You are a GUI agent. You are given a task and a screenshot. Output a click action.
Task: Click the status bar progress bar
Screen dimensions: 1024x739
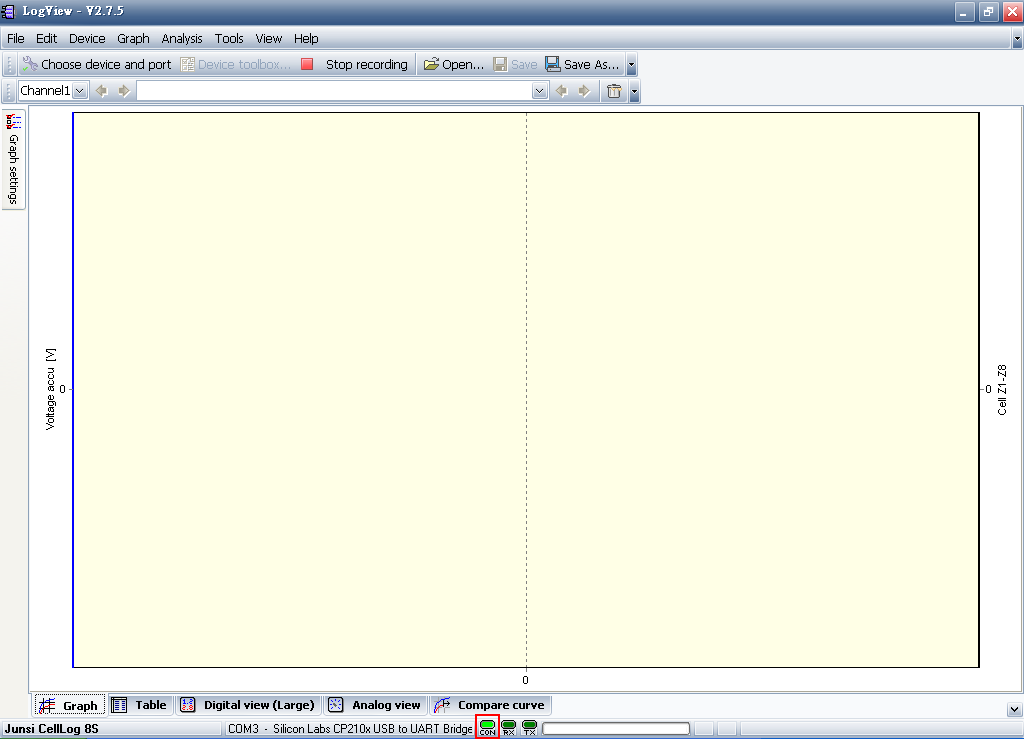[616, 729]
